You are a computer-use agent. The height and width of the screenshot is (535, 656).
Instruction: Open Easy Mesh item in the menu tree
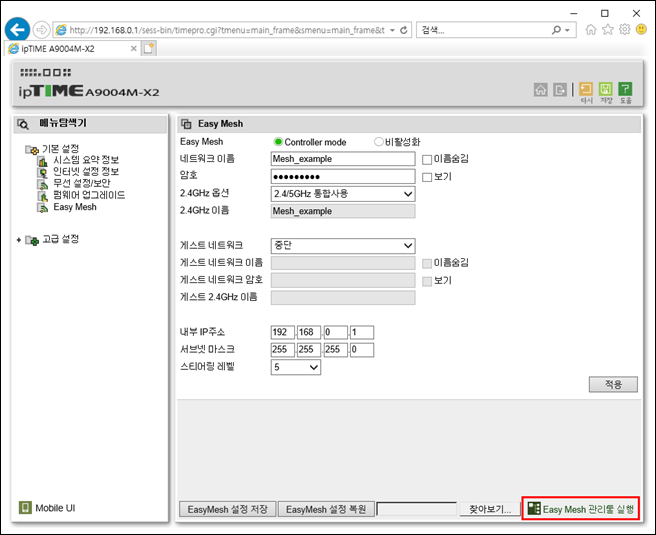coord(75,207)
